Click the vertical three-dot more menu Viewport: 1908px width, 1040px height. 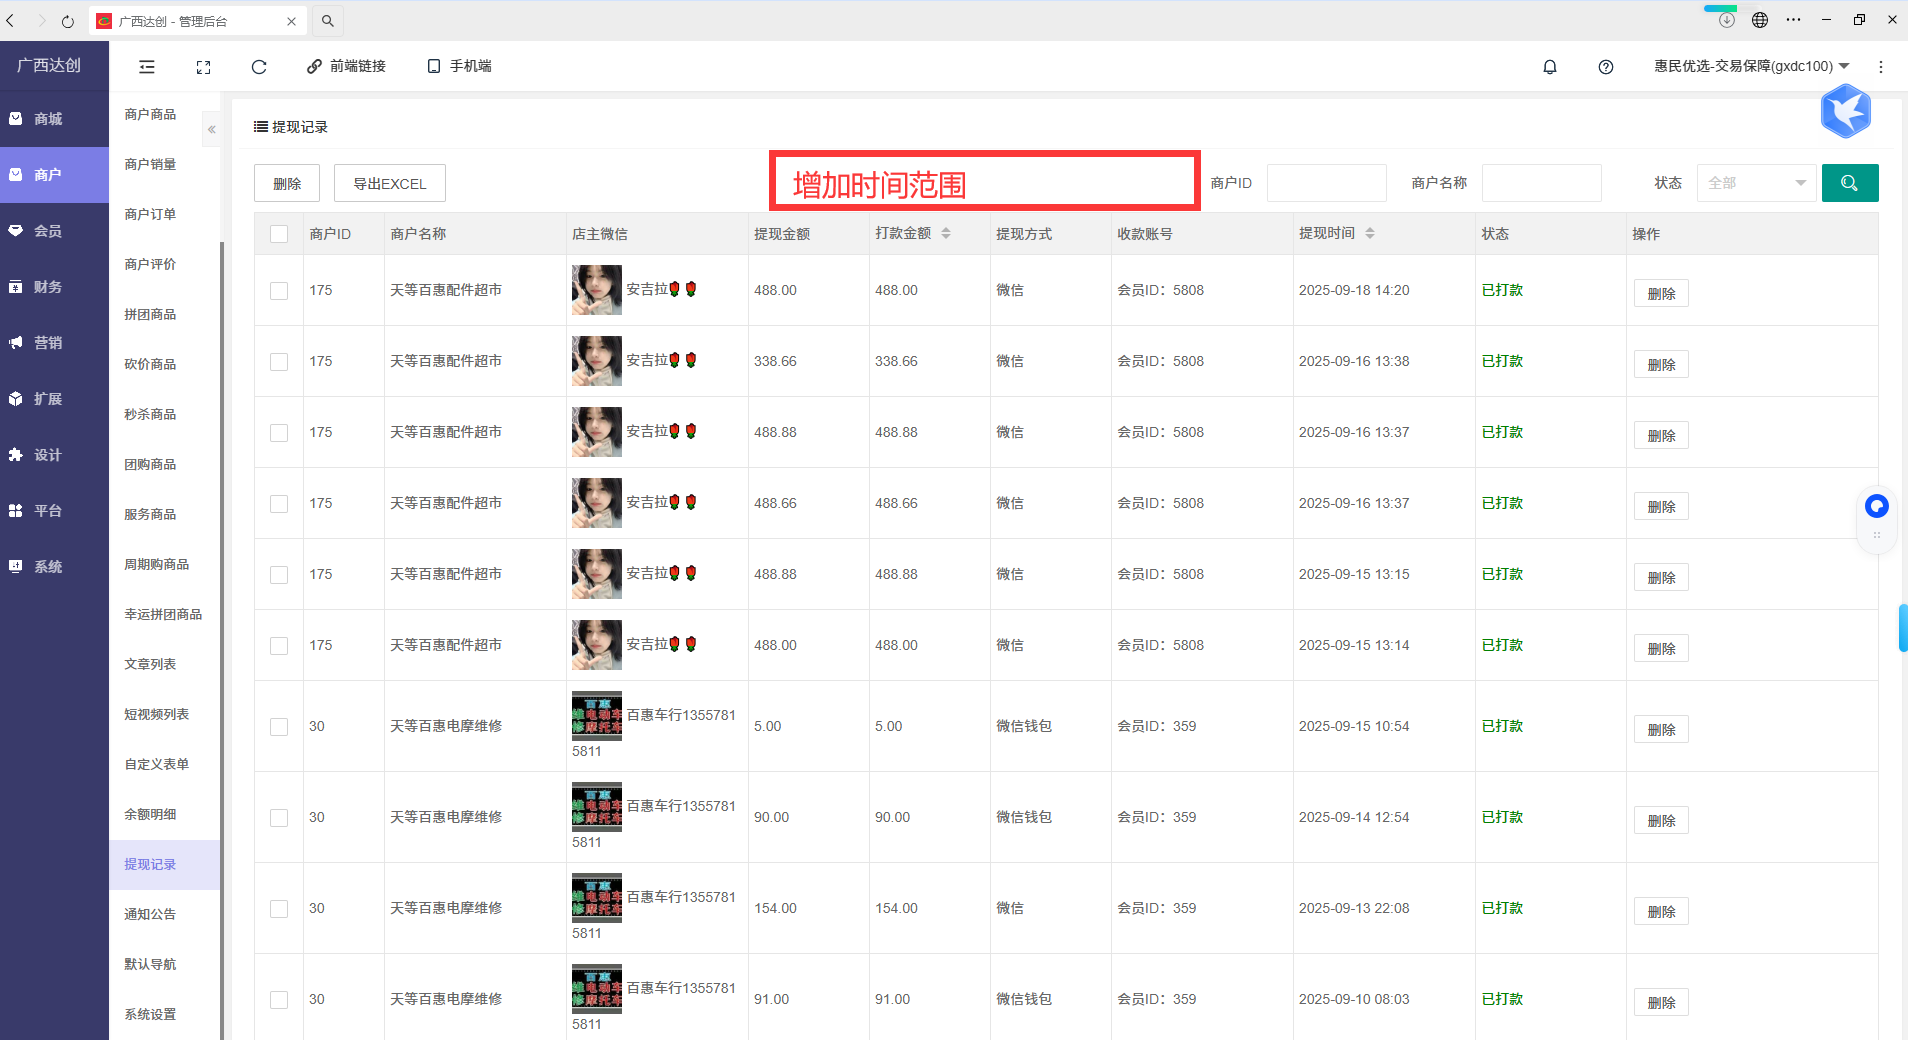(1880, 67)
